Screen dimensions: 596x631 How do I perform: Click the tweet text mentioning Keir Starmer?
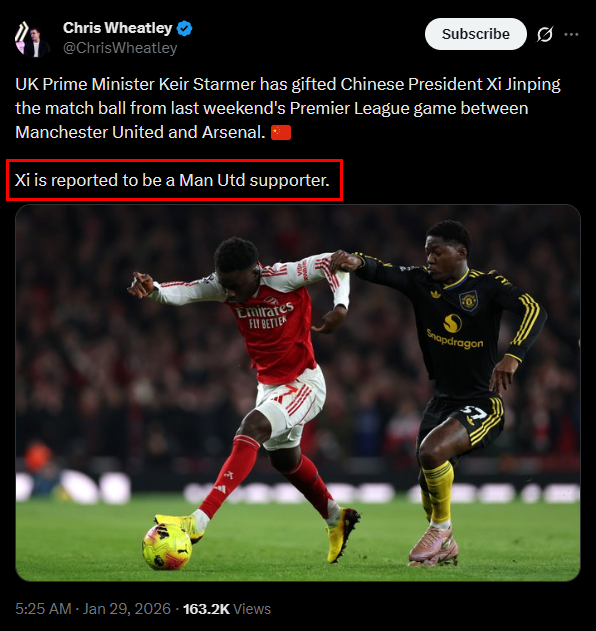coord(287,108)
